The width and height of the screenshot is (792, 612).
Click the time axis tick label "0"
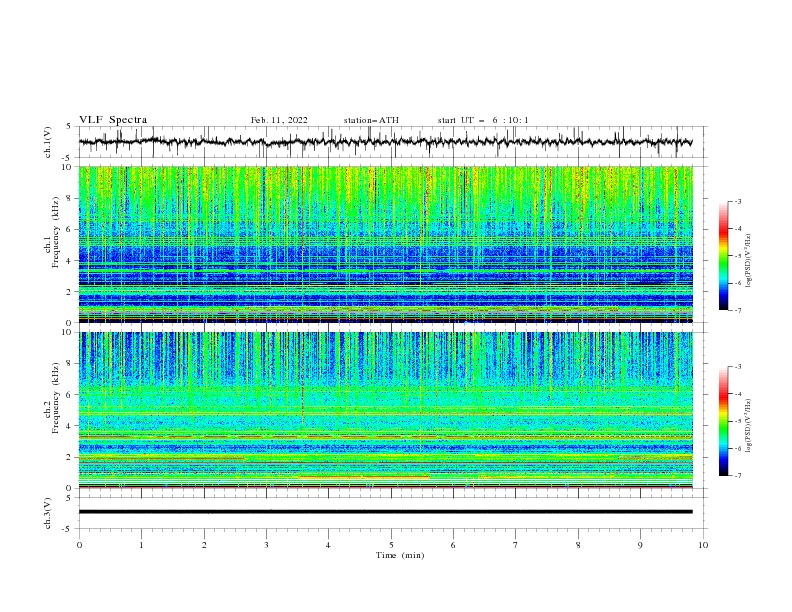pos(79,545)
